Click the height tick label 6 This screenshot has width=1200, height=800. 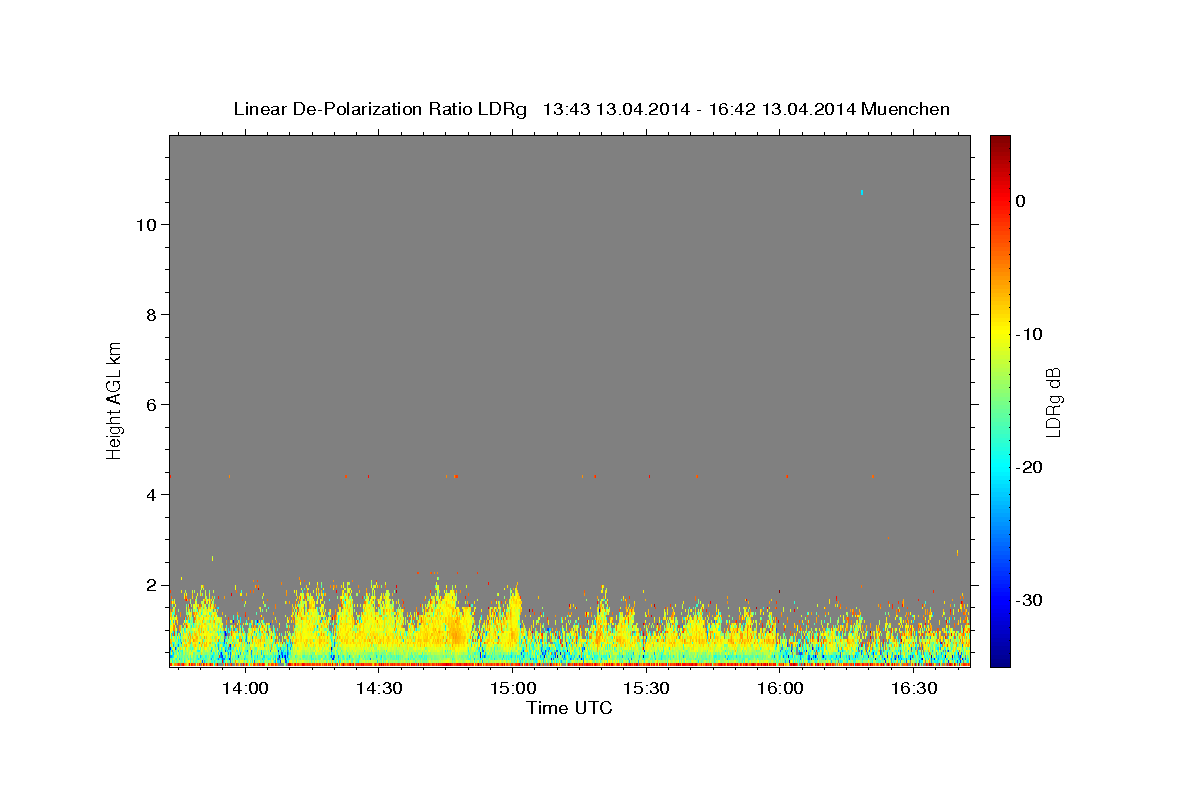pyautogui.click(x=151, y=404)
